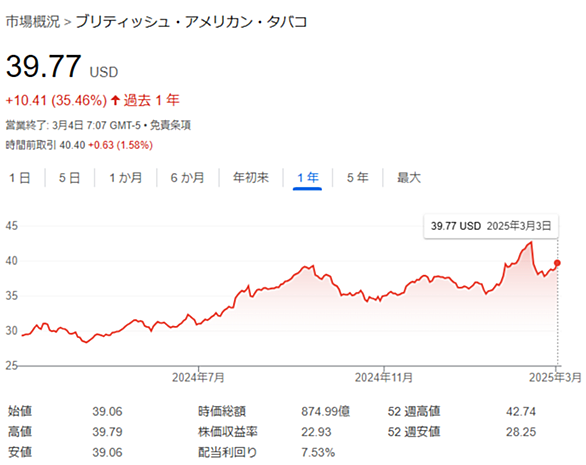Click the red endpoint dot on the chart
This screenshot has height=465, width=586.
point(557,263)
